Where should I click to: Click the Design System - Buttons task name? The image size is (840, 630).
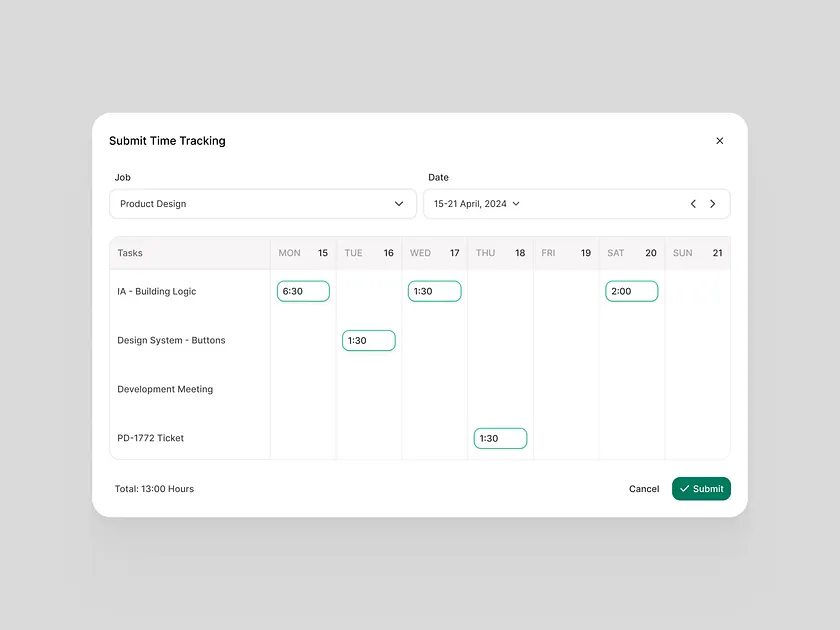click(171, 340)
